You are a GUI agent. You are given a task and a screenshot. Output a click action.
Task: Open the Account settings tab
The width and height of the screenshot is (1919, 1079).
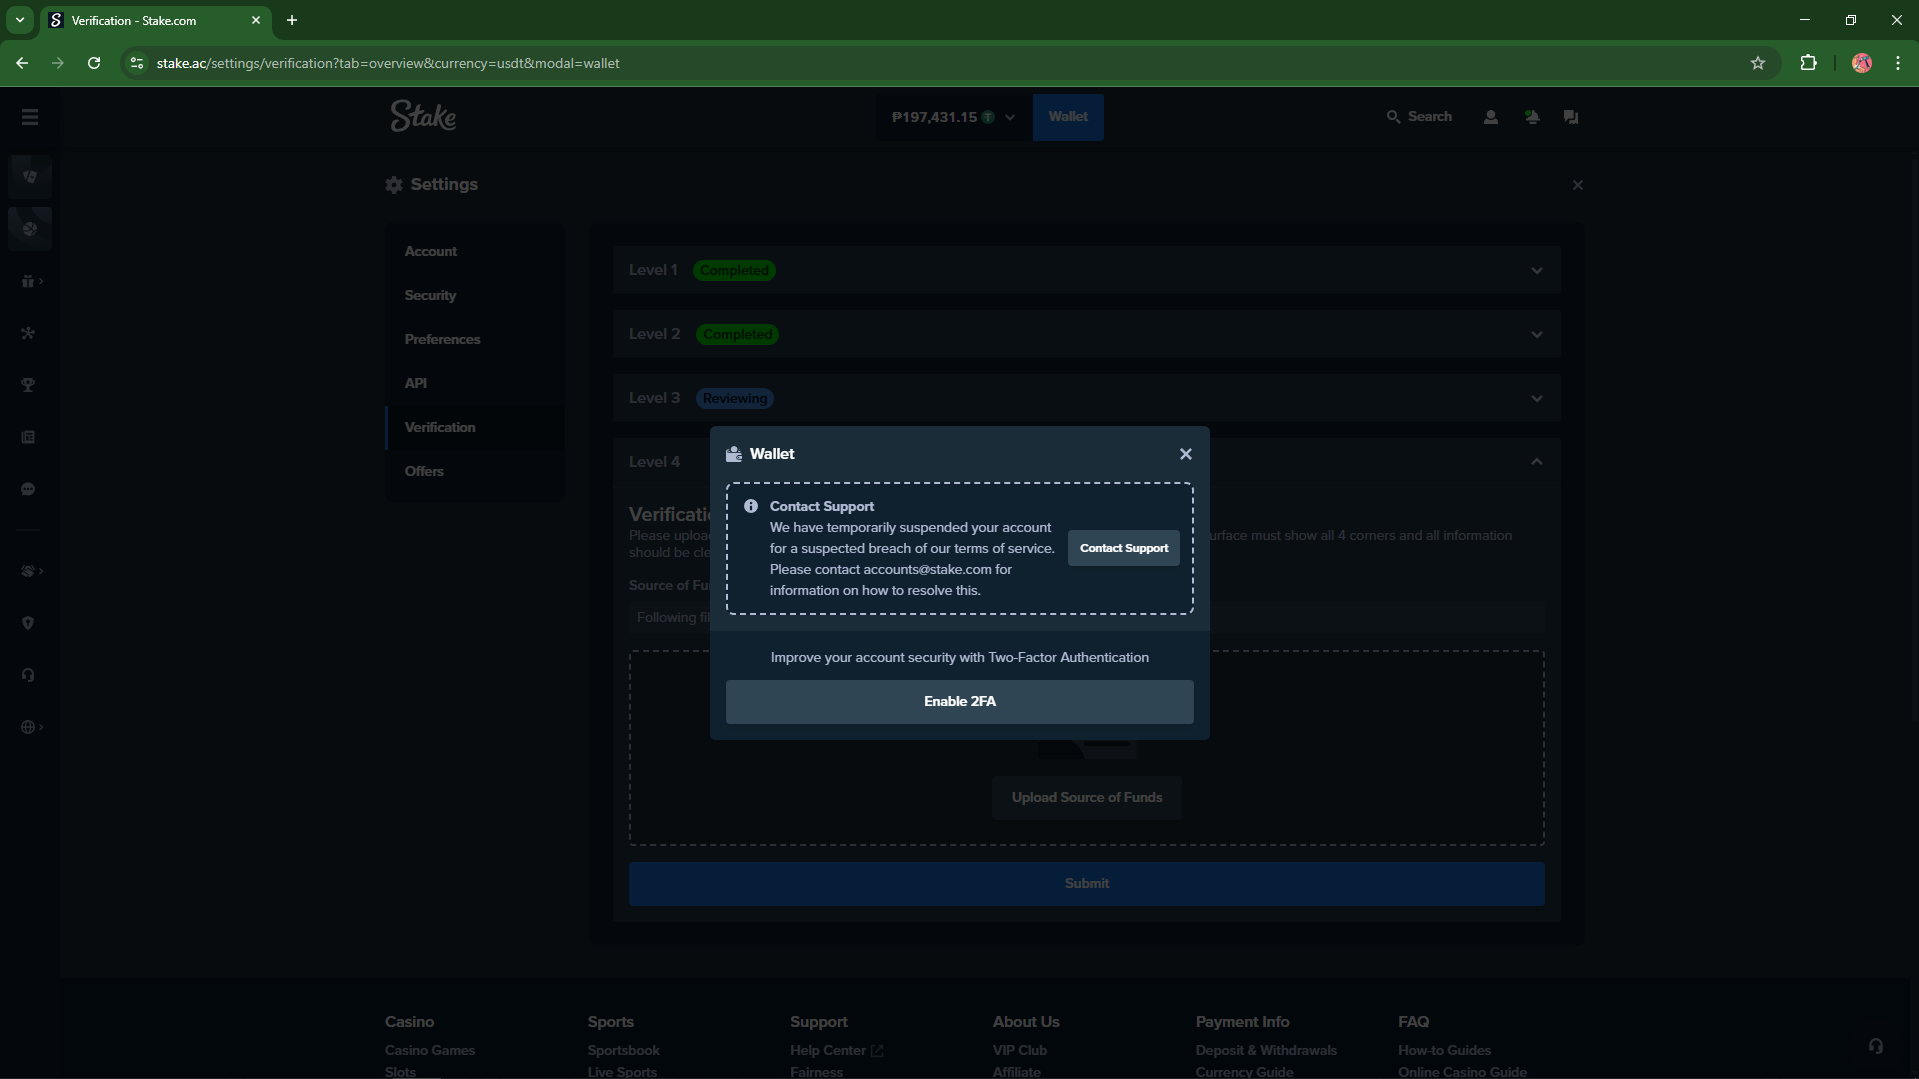pos(475,251)
